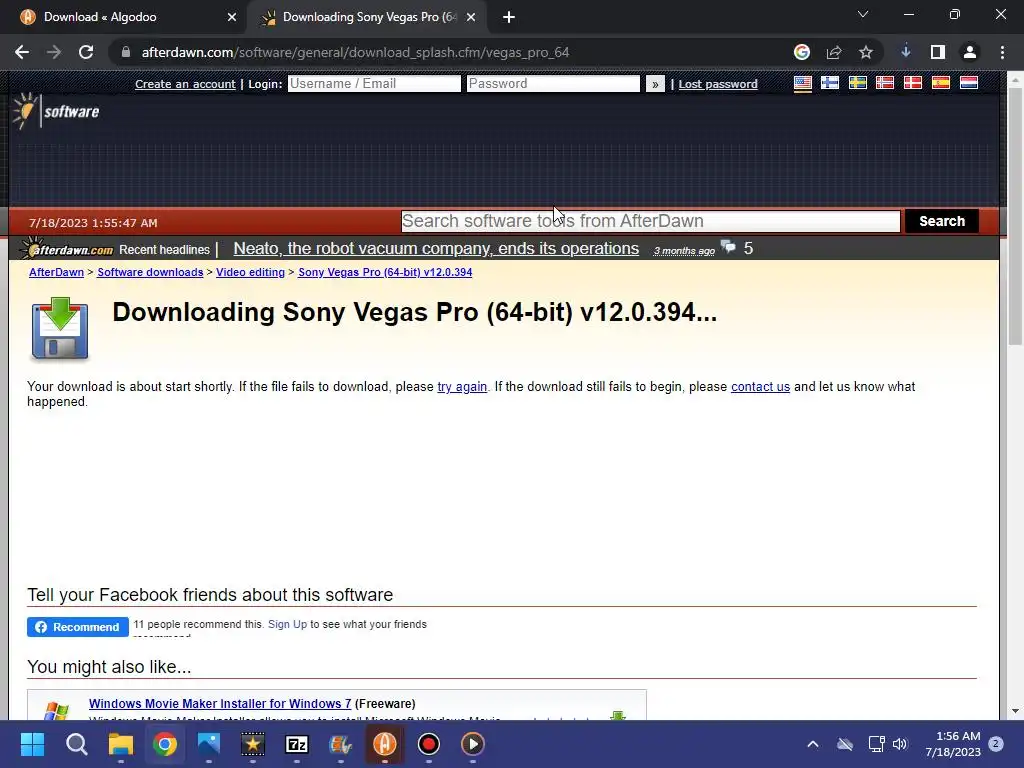
Task: Reload the AfterDawn page
Action: [86, 52]
